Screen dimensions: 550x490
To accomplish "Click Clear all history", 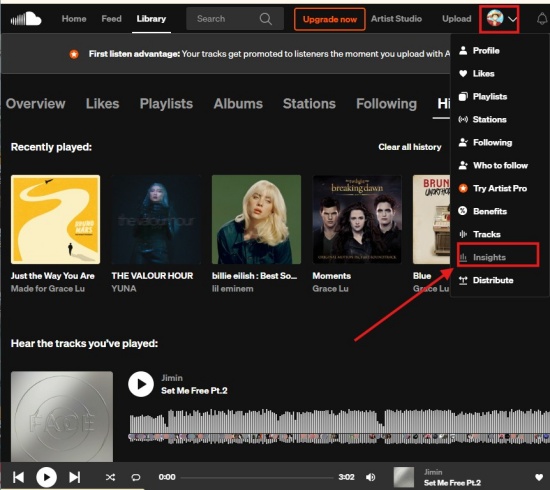I will point(410,147).
